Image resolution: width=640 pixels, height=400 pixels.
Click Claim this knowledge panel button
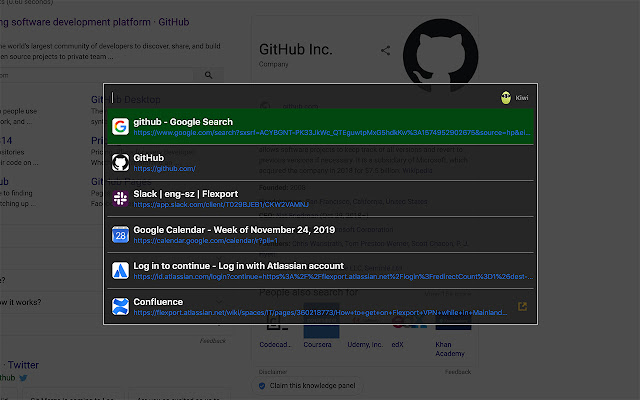[x=307, y=385]
